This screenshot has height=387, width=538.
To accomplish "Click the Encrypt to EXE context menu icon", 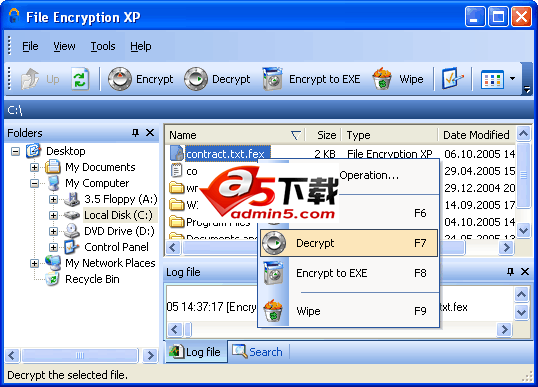I will [x=273, y=273].
